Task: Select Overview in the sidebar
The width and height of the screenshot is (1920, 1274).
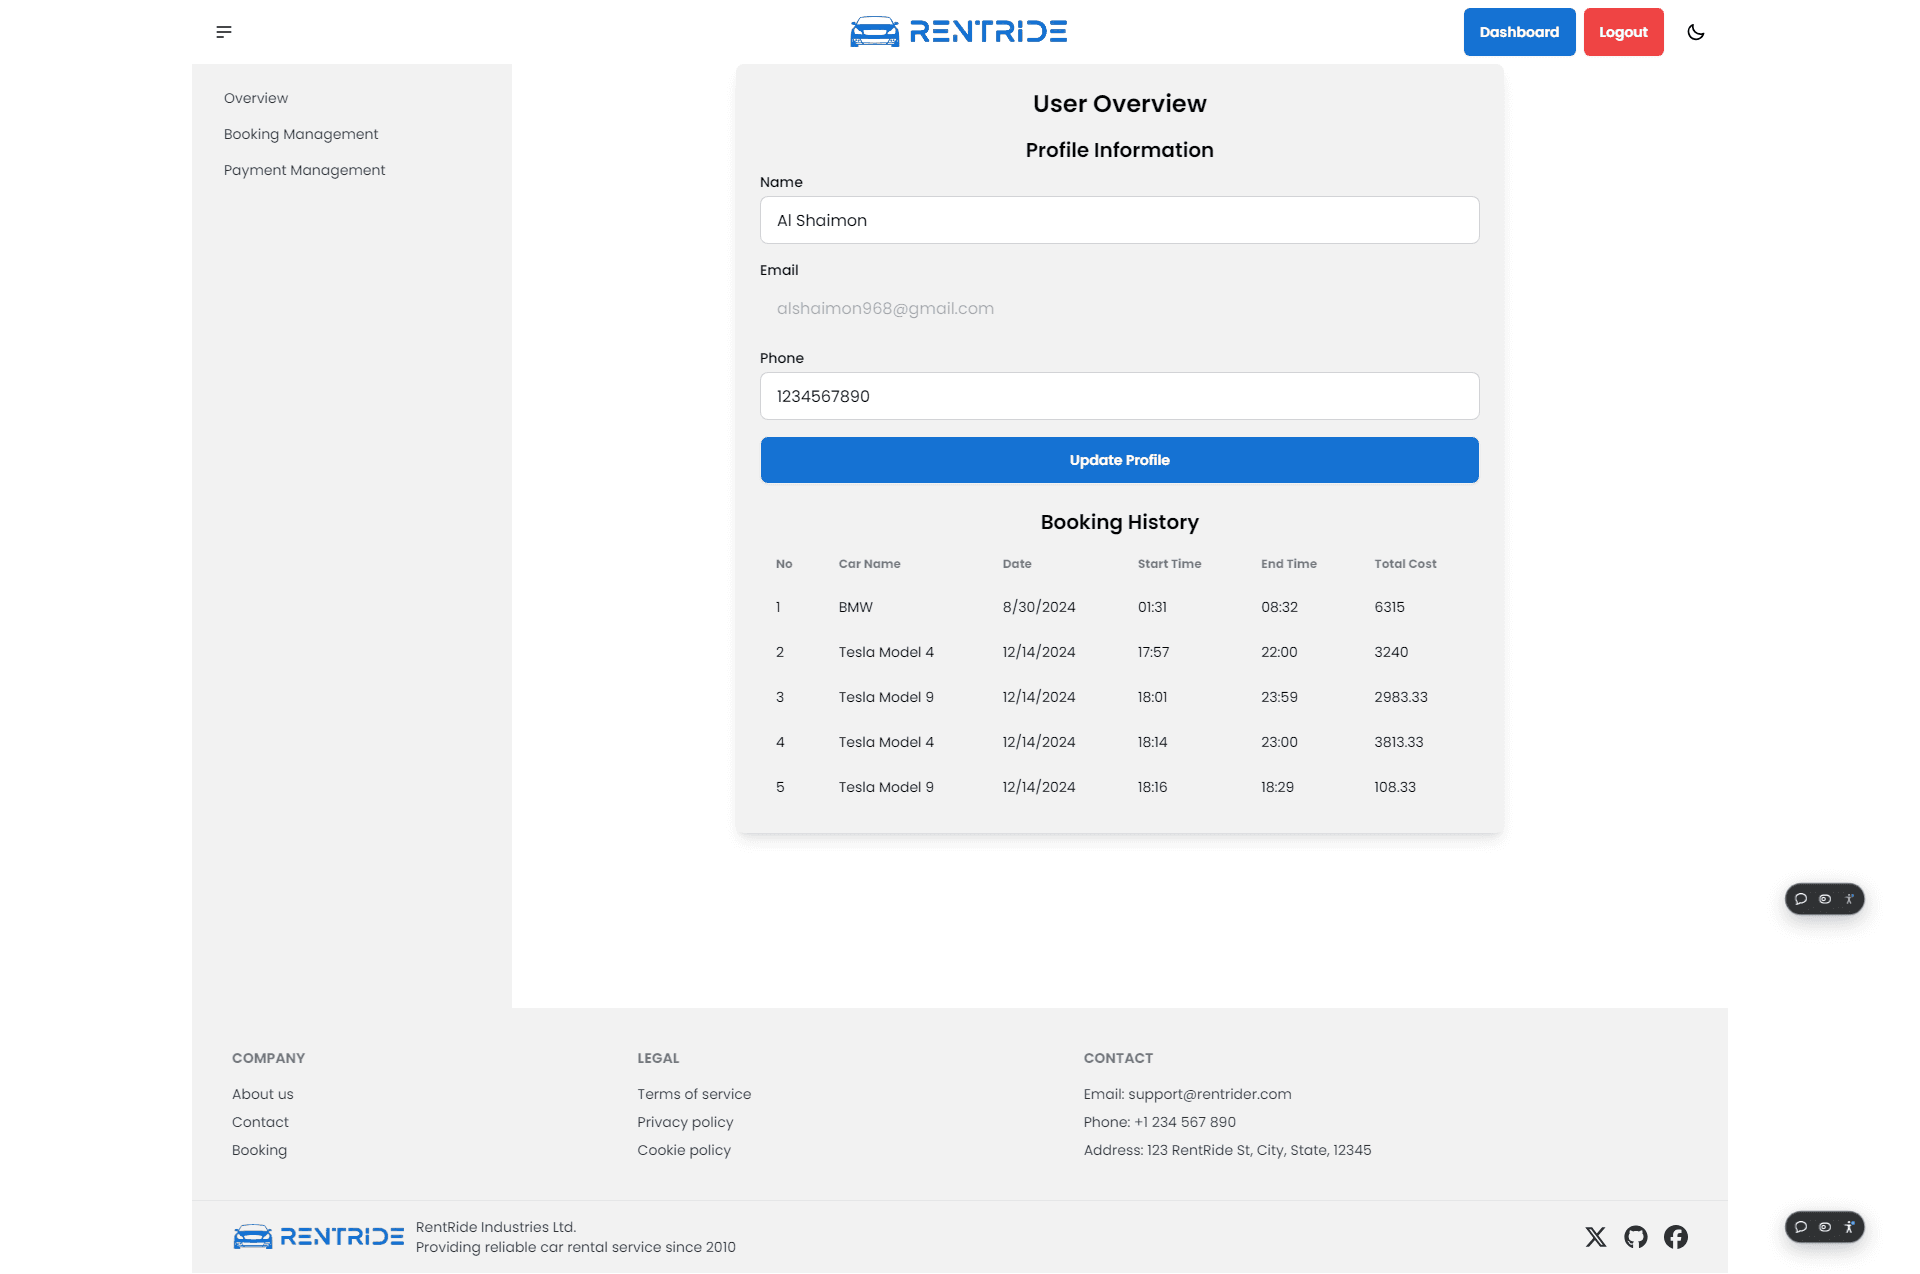Action: click(255, 97)
